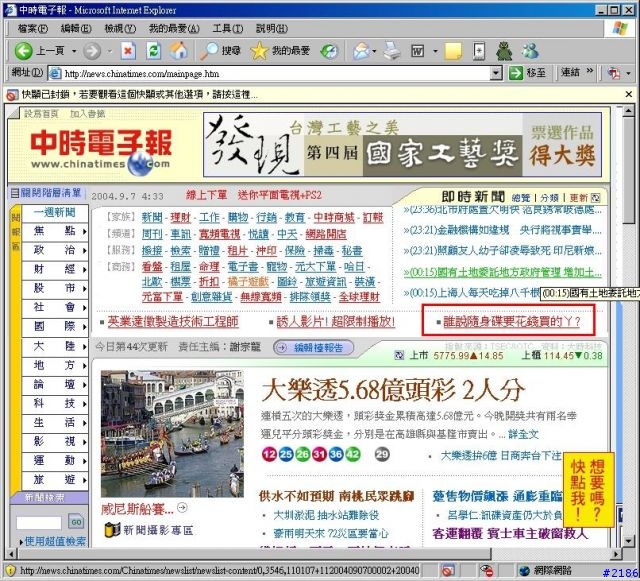The height and width of the screenshot is (581, 640).
Task: Click the Mail envelope icon
Action: coord(361,51)
